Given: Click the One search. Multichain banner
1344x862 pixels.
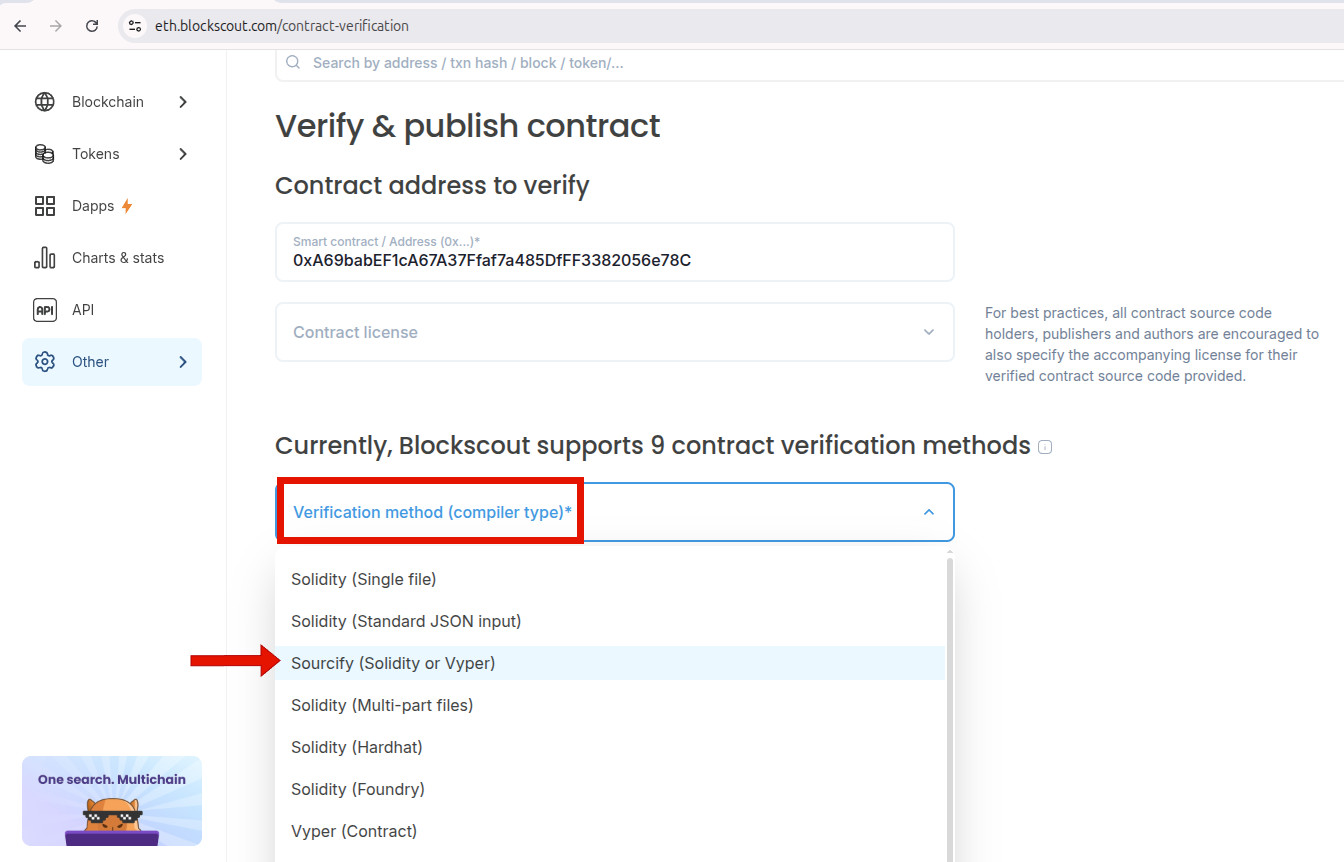Looking at the screenshot, I should (x=112, y=801).
